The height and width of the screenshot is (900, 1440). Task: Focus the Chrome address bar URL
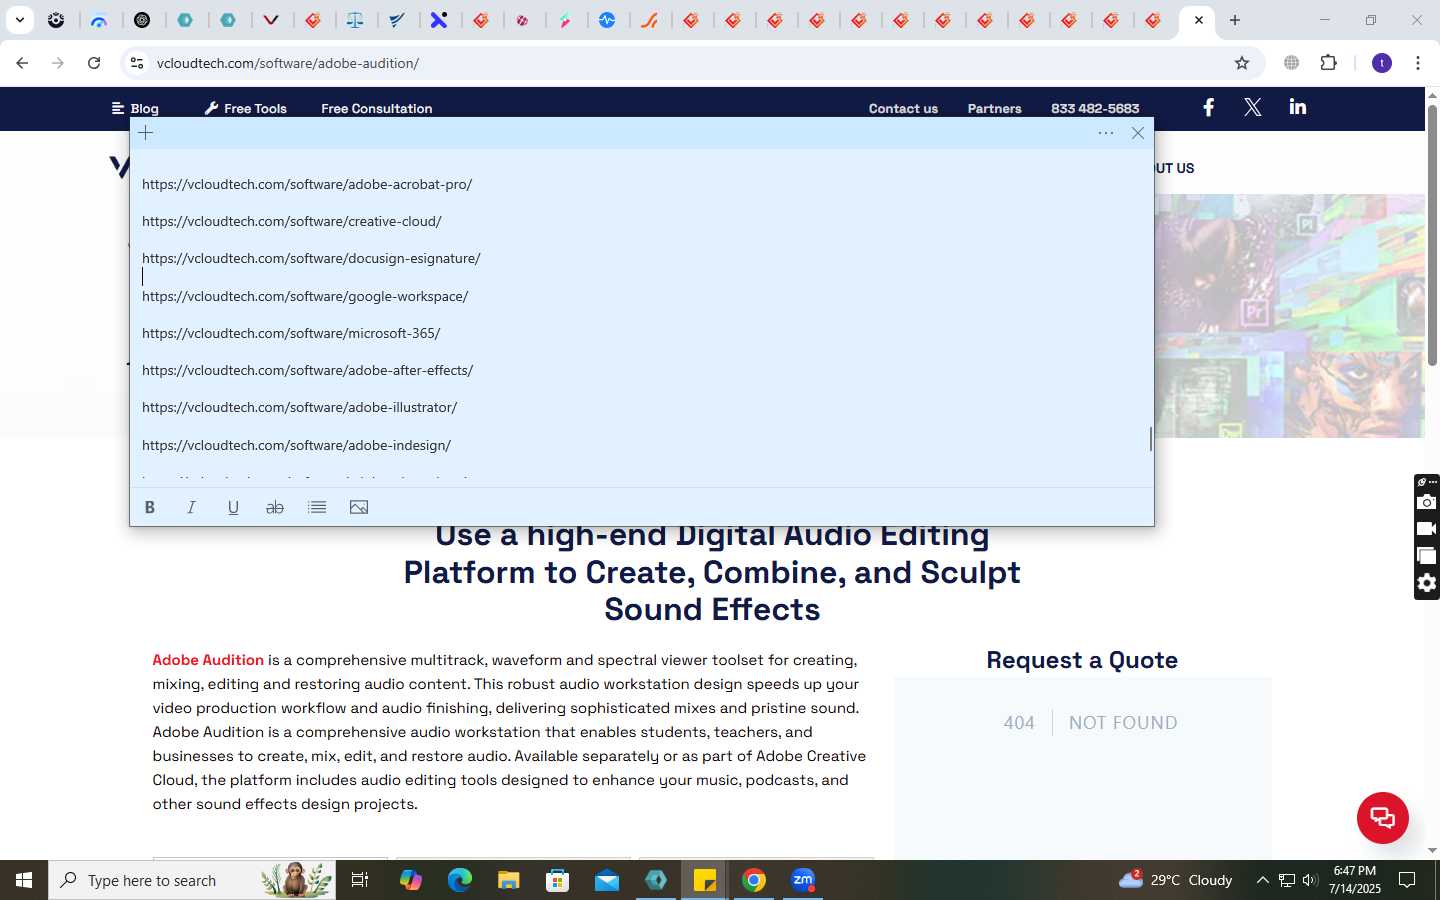[288, 63]
